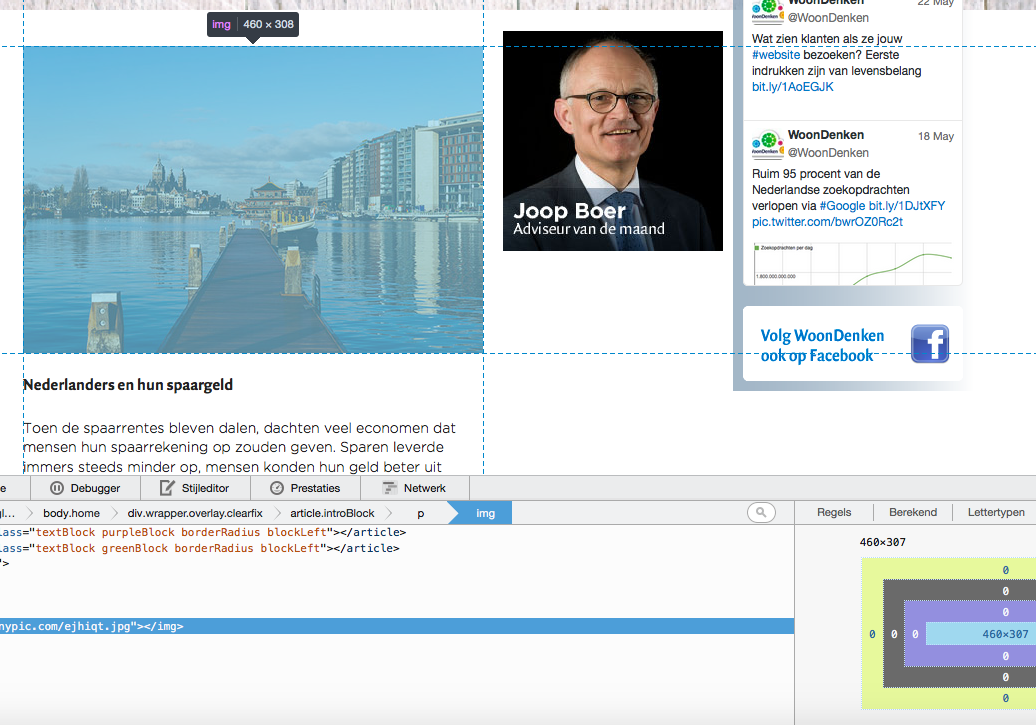Select the ejhiqt.jpg img markup line
The image size is (1036, 725).
tap(396, 626)
